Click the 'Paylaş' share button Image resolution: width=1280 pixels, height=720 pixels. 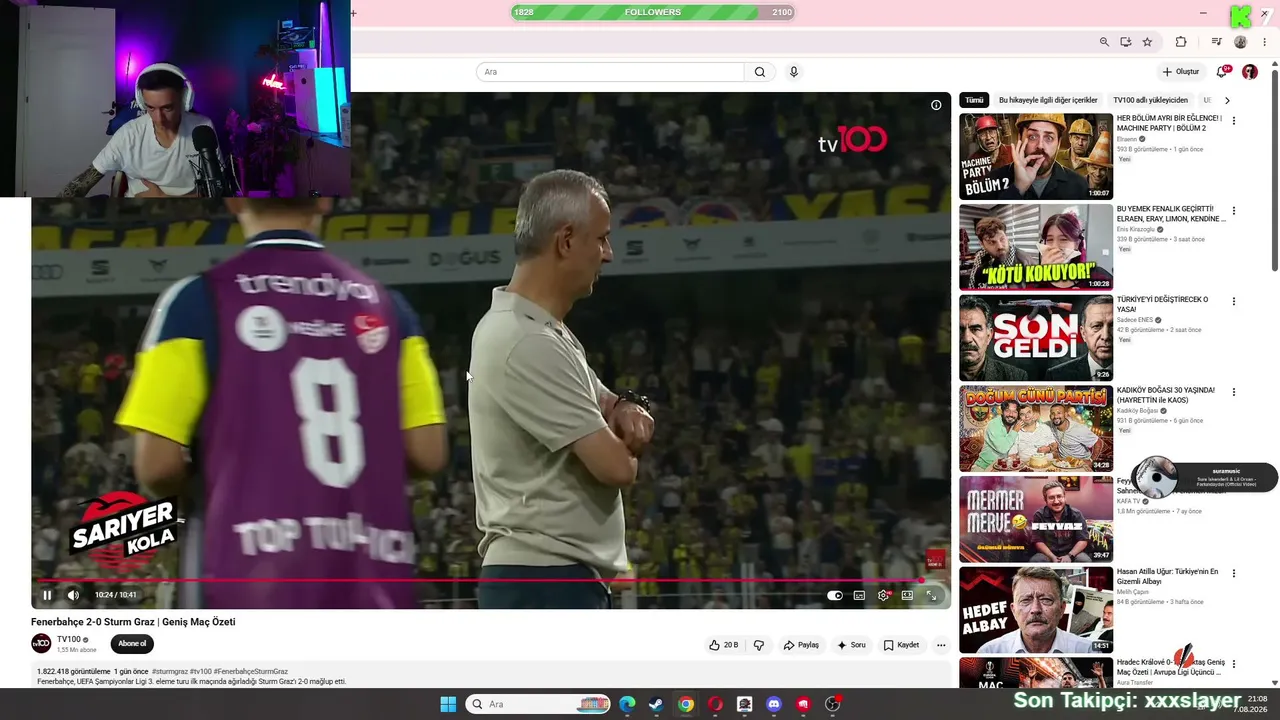801,645
